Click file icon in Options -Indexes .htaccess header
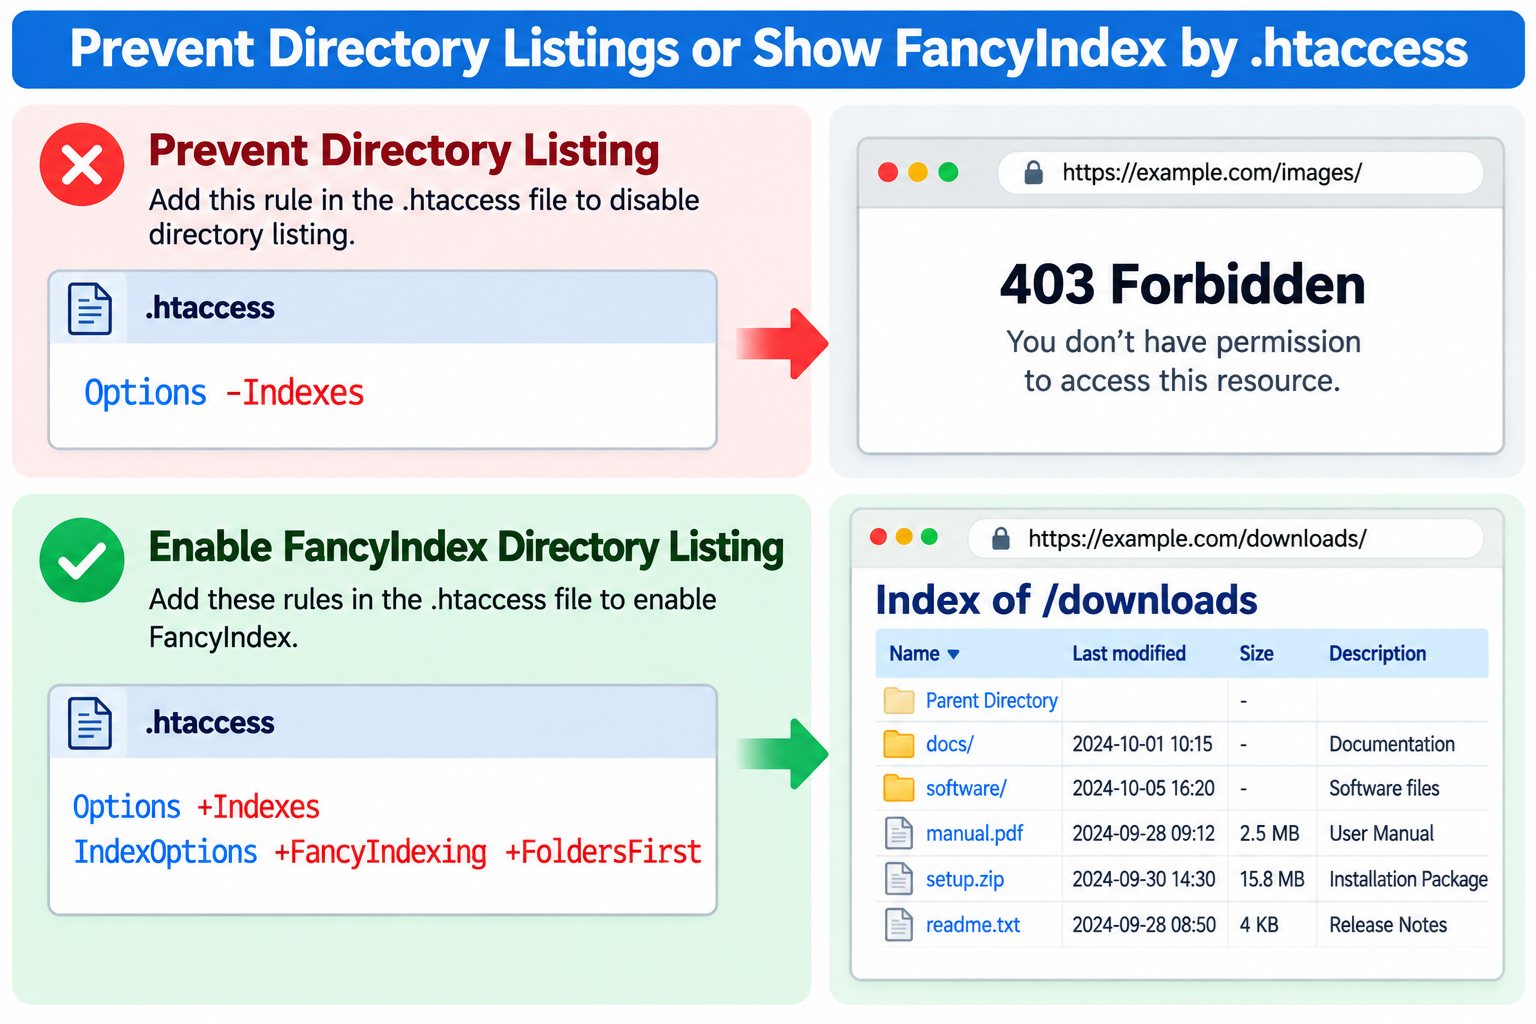Viewport: 1536px width, 1024px height. click(x=90, y=308)
